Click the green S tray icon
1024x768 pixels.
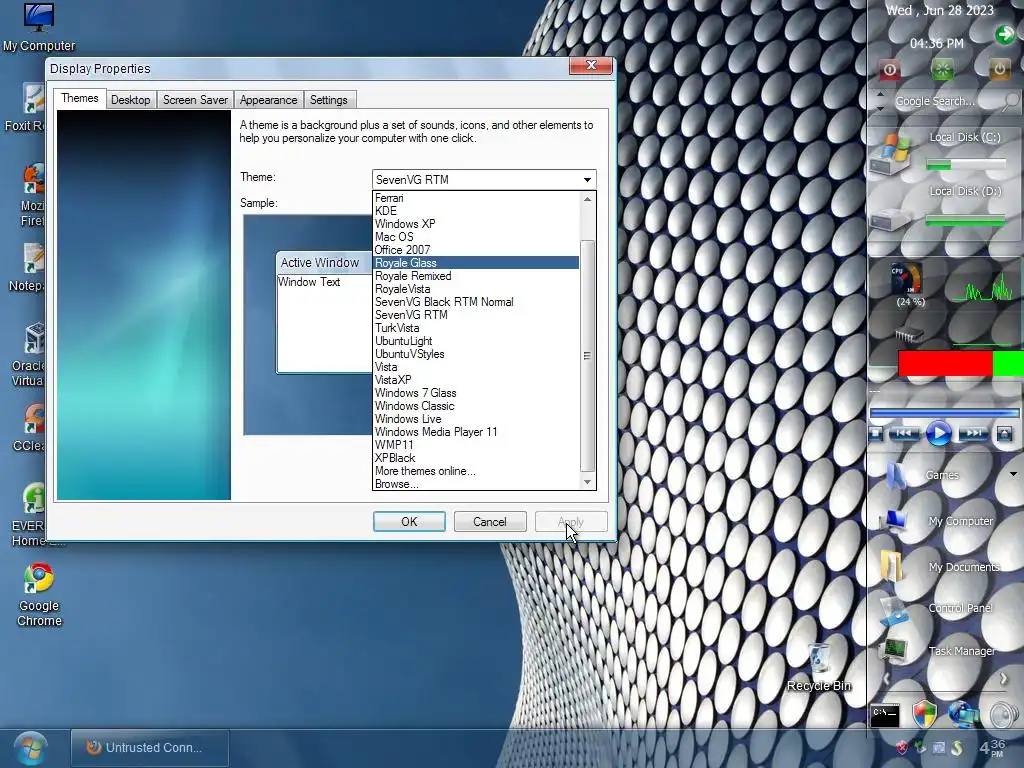[957, 748]
